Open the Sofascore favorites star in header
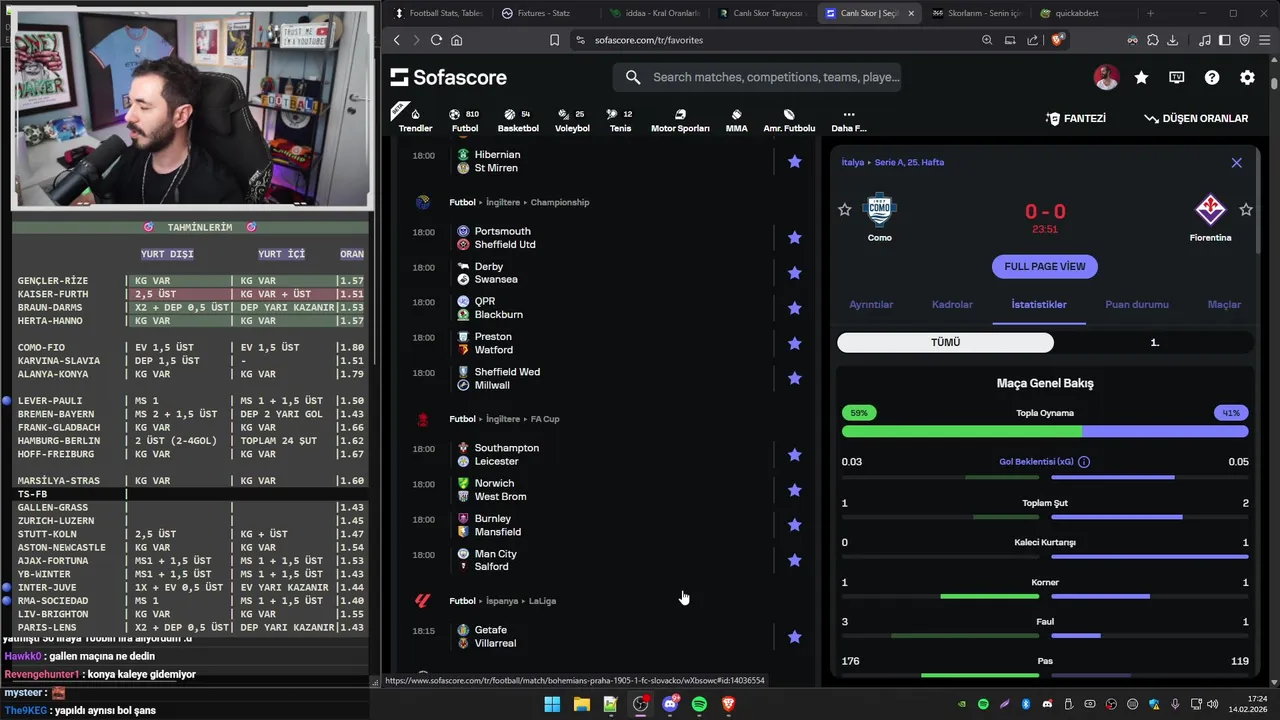 click(x=1141, y=77)
